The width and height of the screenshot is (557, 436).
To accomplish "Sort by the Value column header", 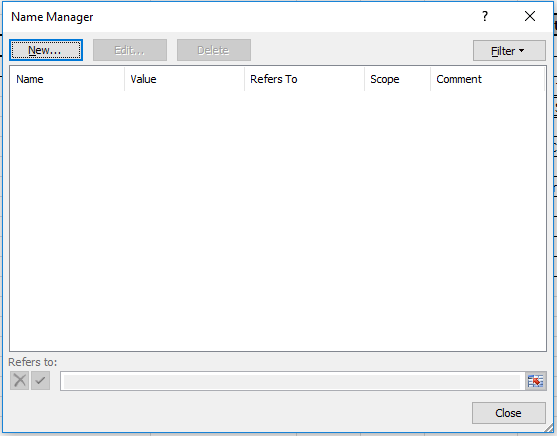I will tap(184, 79).
